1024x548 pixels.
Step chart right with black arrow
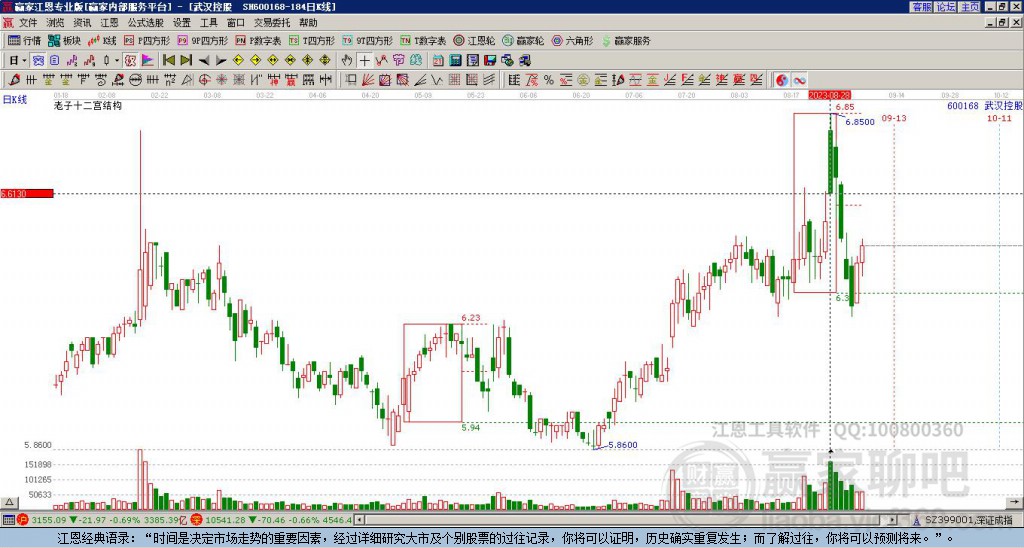coord(221,61)
